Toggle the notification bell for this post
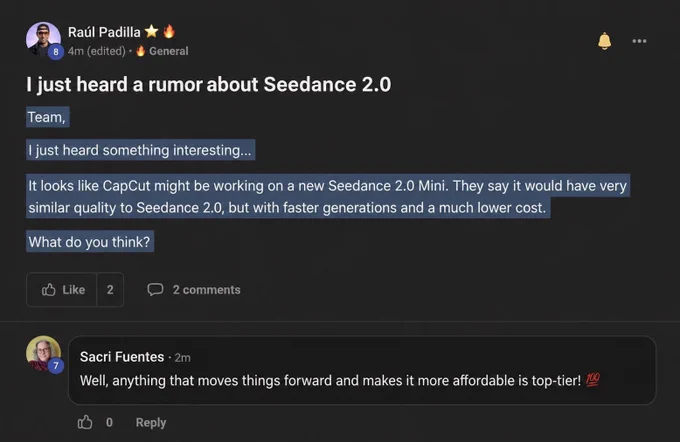The image size is (680, 442). 605,41
